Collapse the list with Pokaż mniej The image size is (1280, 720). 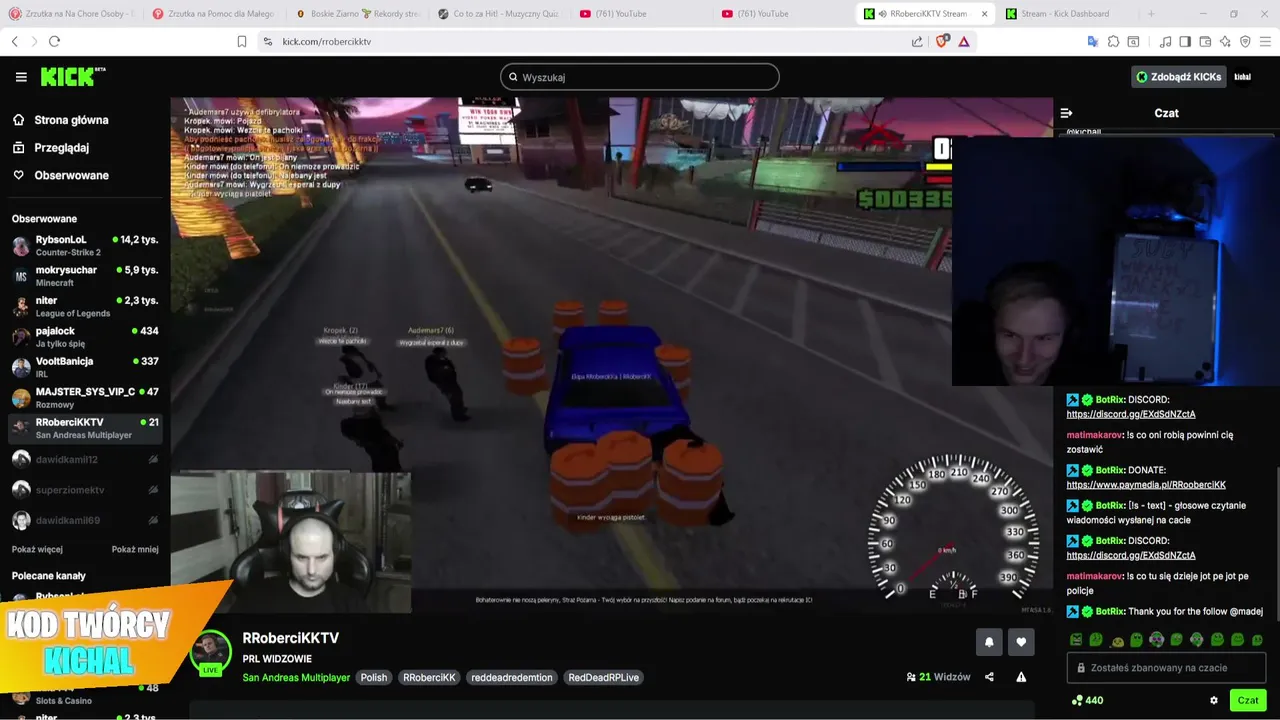135,549
